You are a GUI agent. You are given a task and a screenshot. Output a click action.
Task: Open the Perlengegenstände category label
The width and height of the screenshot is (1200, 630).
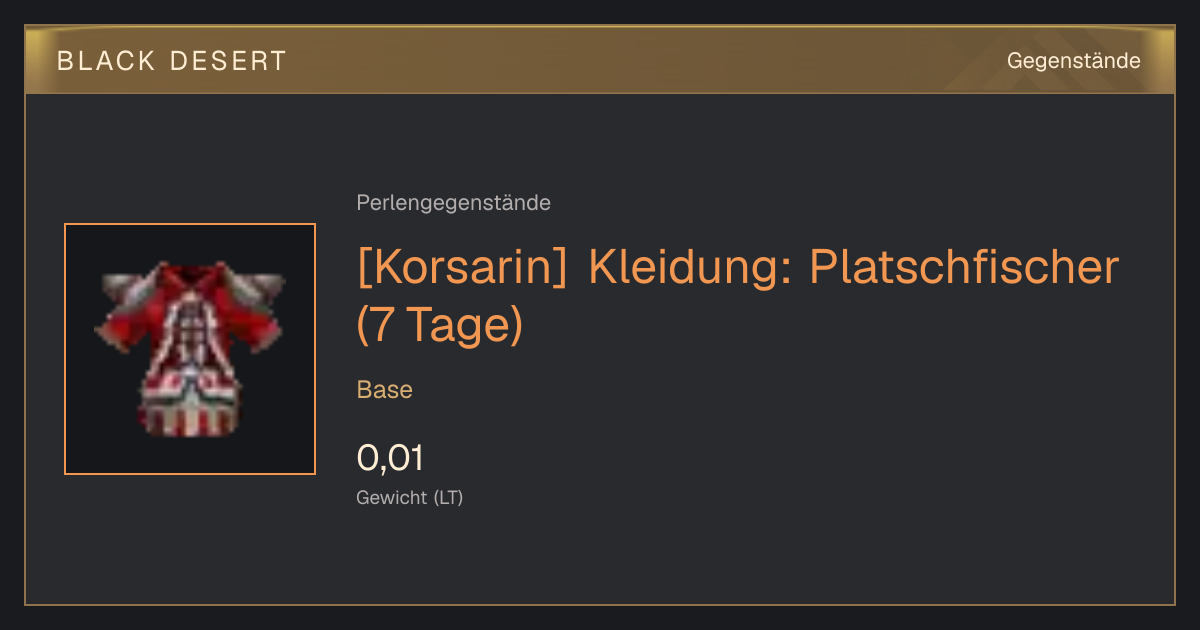point(453,203)
